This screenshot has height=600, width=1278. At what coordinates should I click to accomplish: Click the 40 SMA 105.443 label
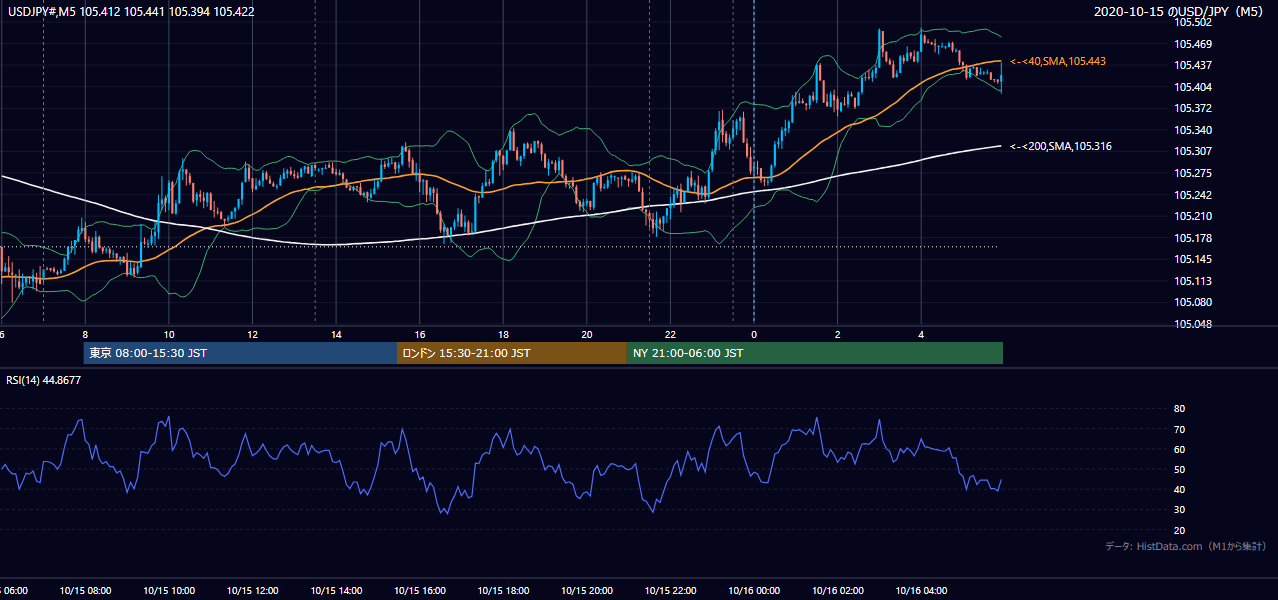1058,62
